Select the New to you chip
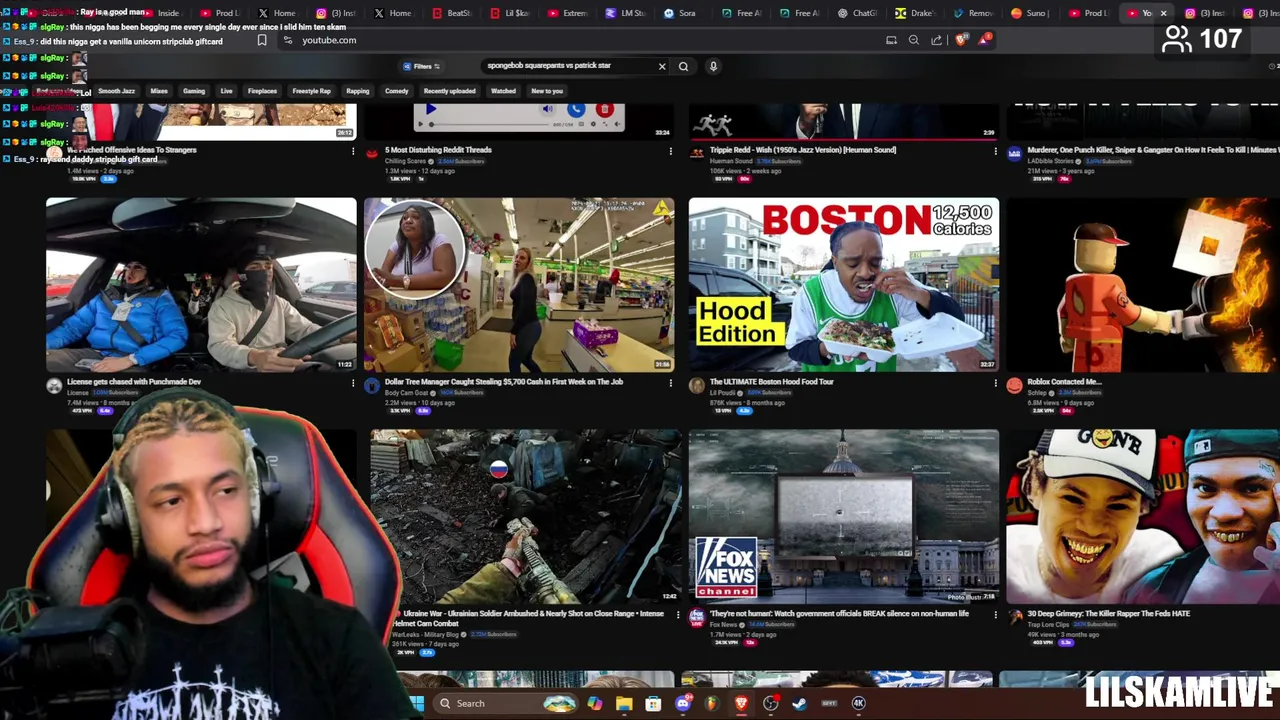1280x720 pixels. (x=547, y=91)
